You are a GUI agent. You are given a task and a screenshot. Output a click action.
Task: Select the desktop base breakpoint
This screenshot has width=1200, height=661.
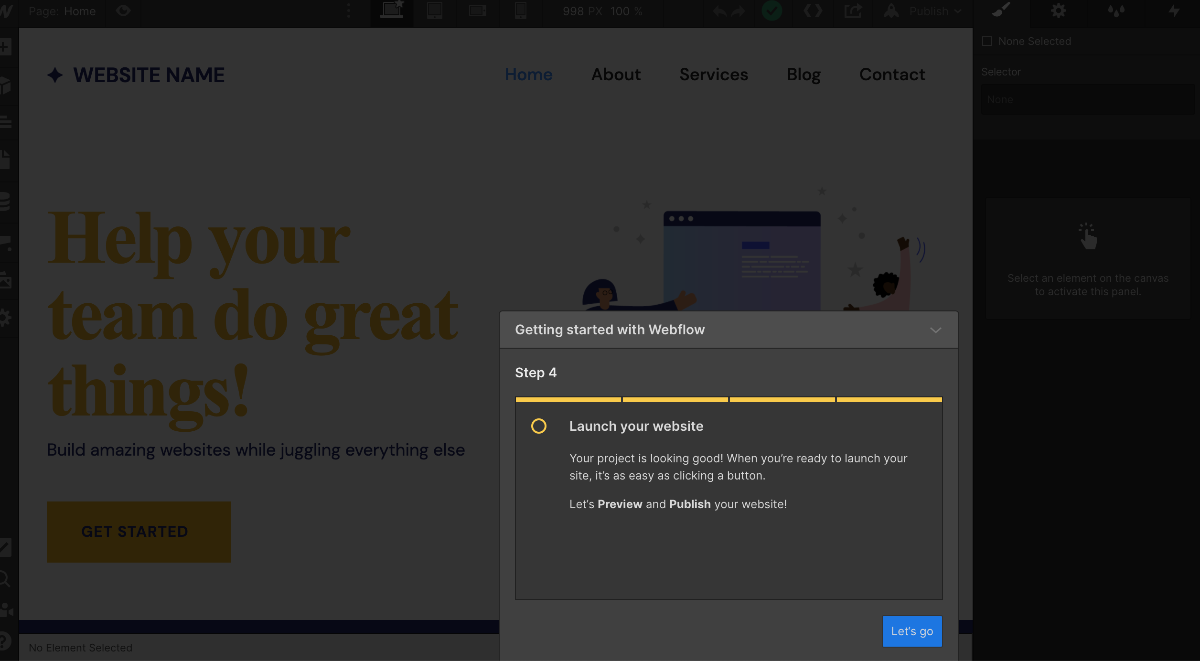pos(392,11)
